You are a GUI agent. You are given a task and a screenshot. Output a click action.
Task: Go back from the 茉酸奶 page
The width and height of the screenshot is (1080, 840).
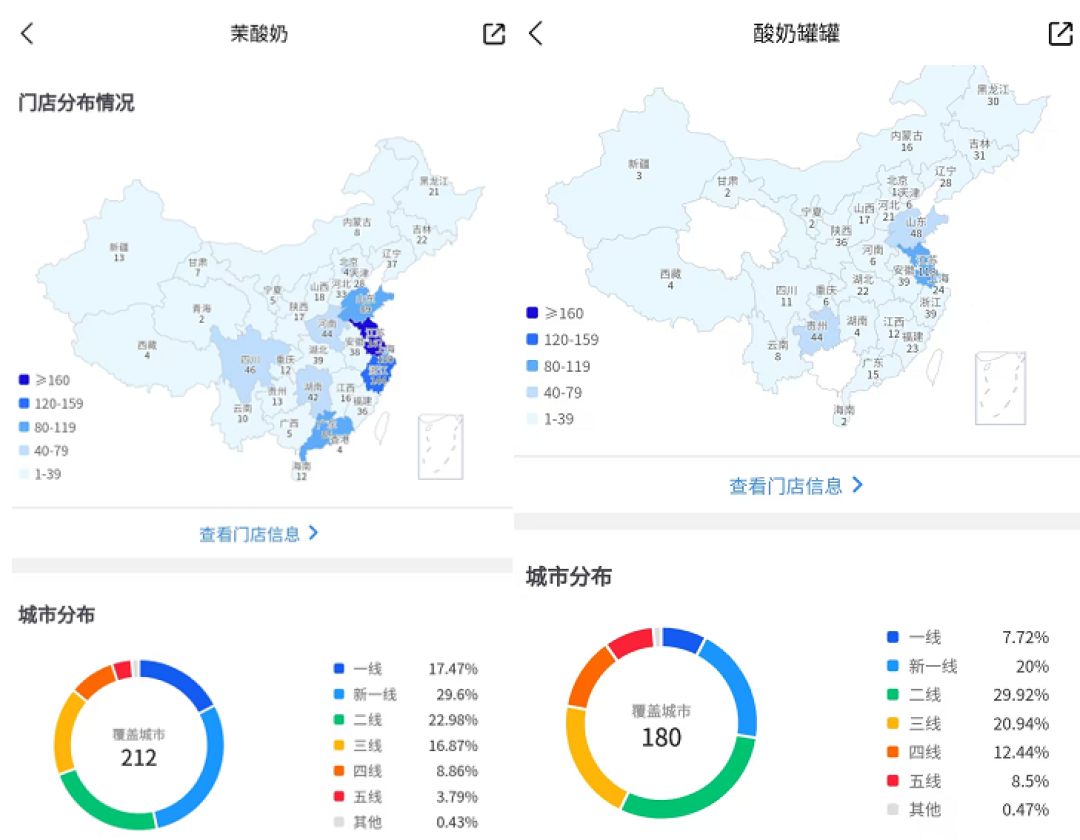point(28,33)
